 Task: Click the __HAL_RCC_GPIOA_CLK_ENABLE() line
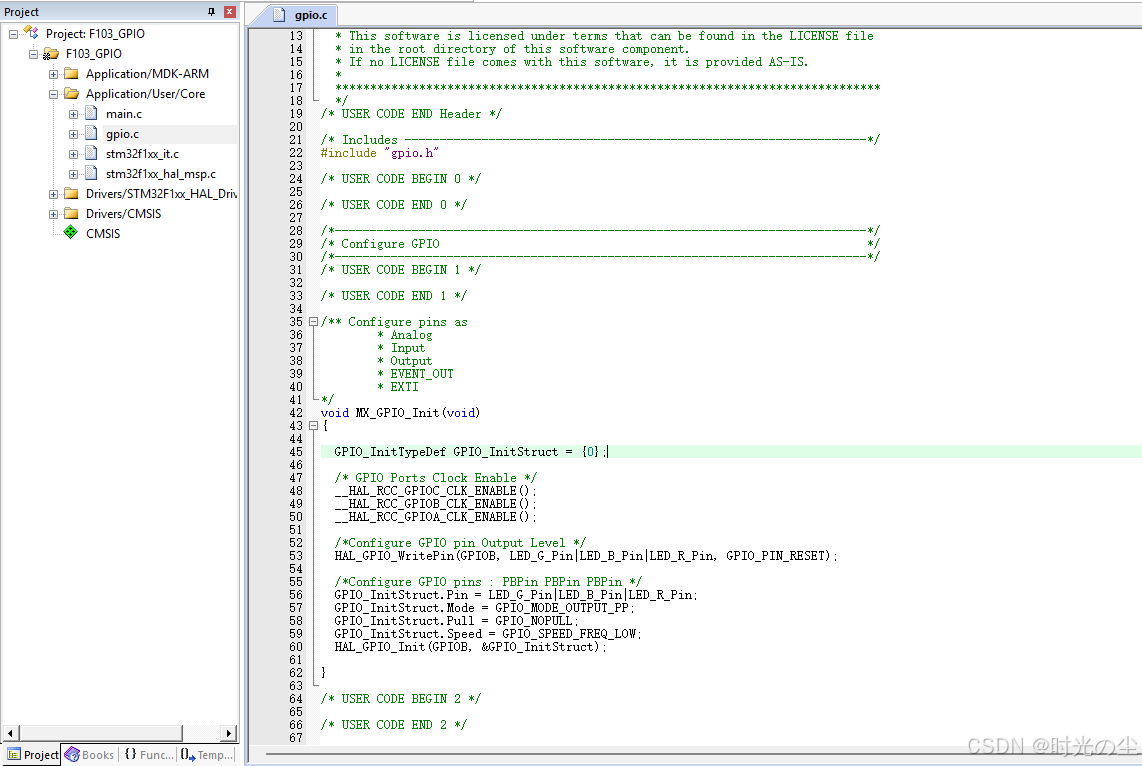pos(436,517)
